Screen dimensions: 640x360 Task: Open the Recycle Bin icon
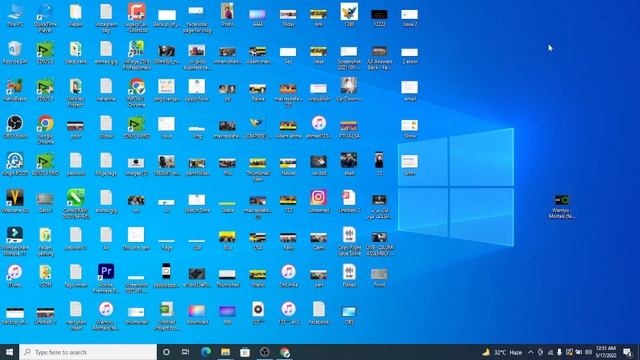[x=15, y=52]
